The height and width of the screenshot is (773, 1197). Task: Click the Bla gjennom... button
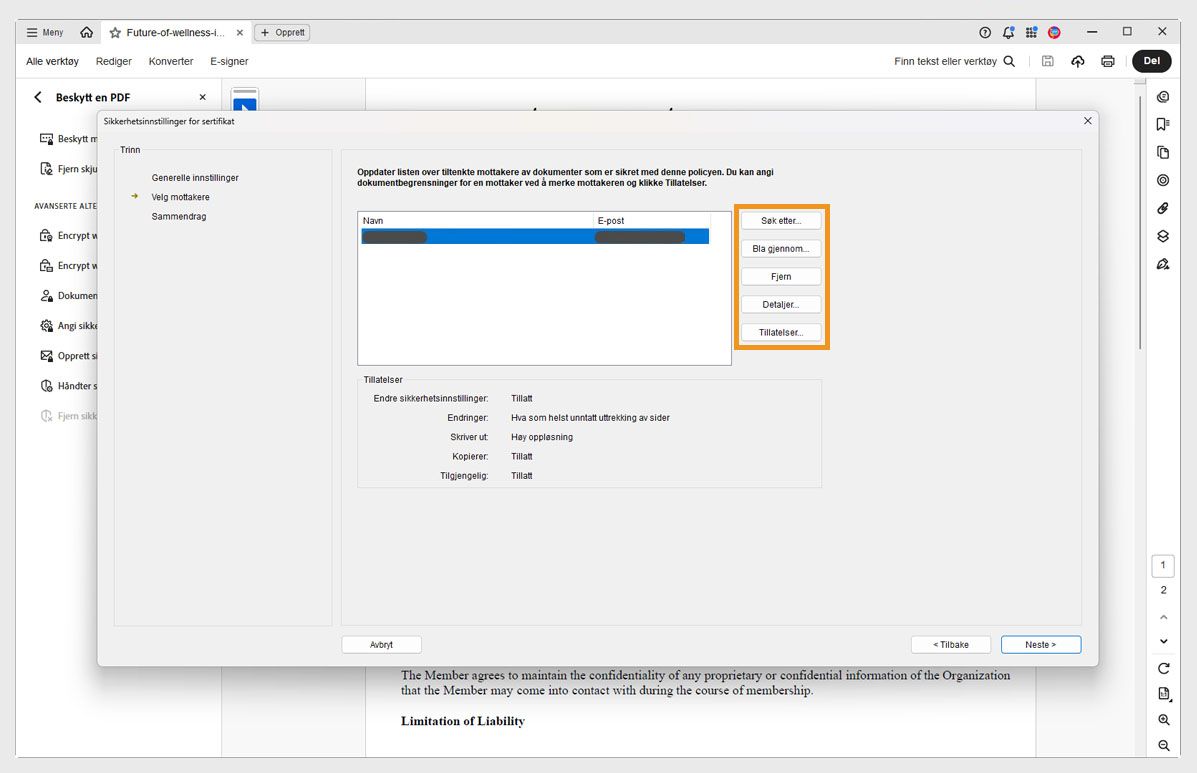(781, 249)
